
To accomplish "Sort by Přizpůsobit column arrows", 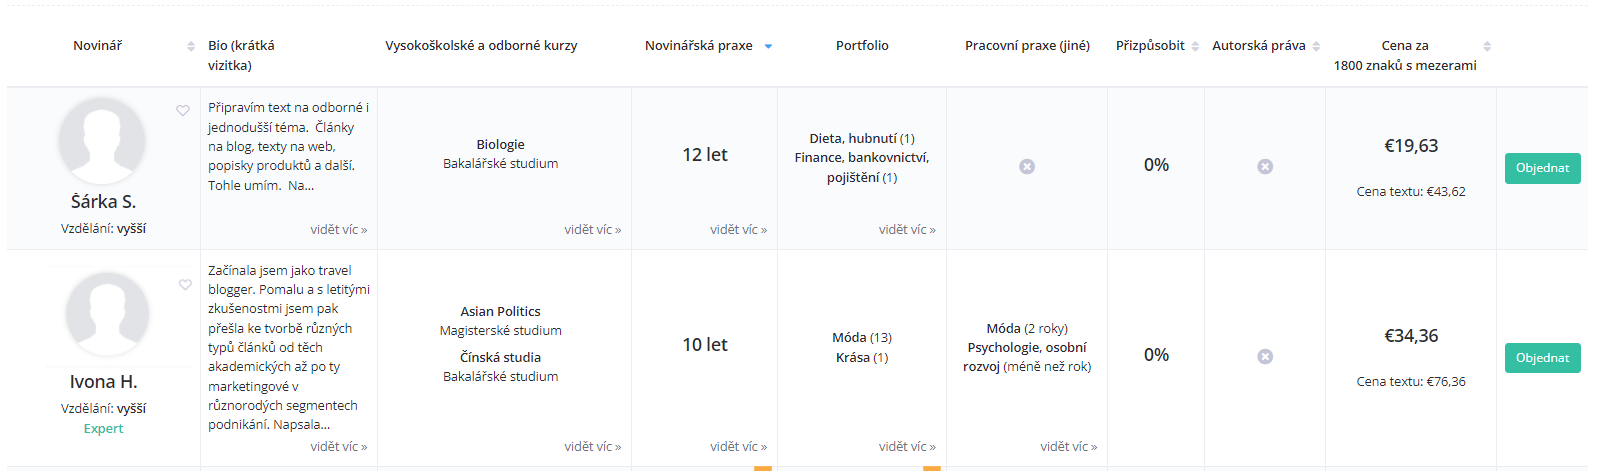I will pyautogui.click(x=1195, y=46).
